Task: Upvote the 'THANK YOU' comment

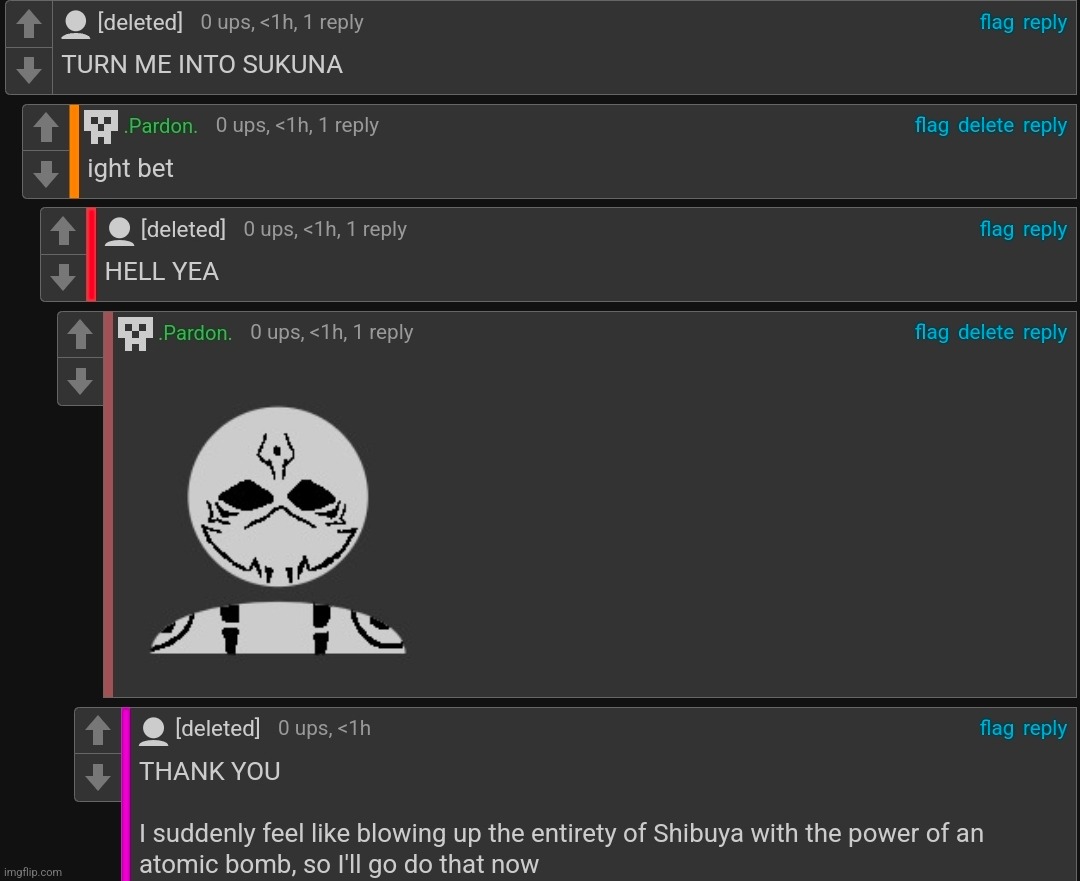Action: 98,730
